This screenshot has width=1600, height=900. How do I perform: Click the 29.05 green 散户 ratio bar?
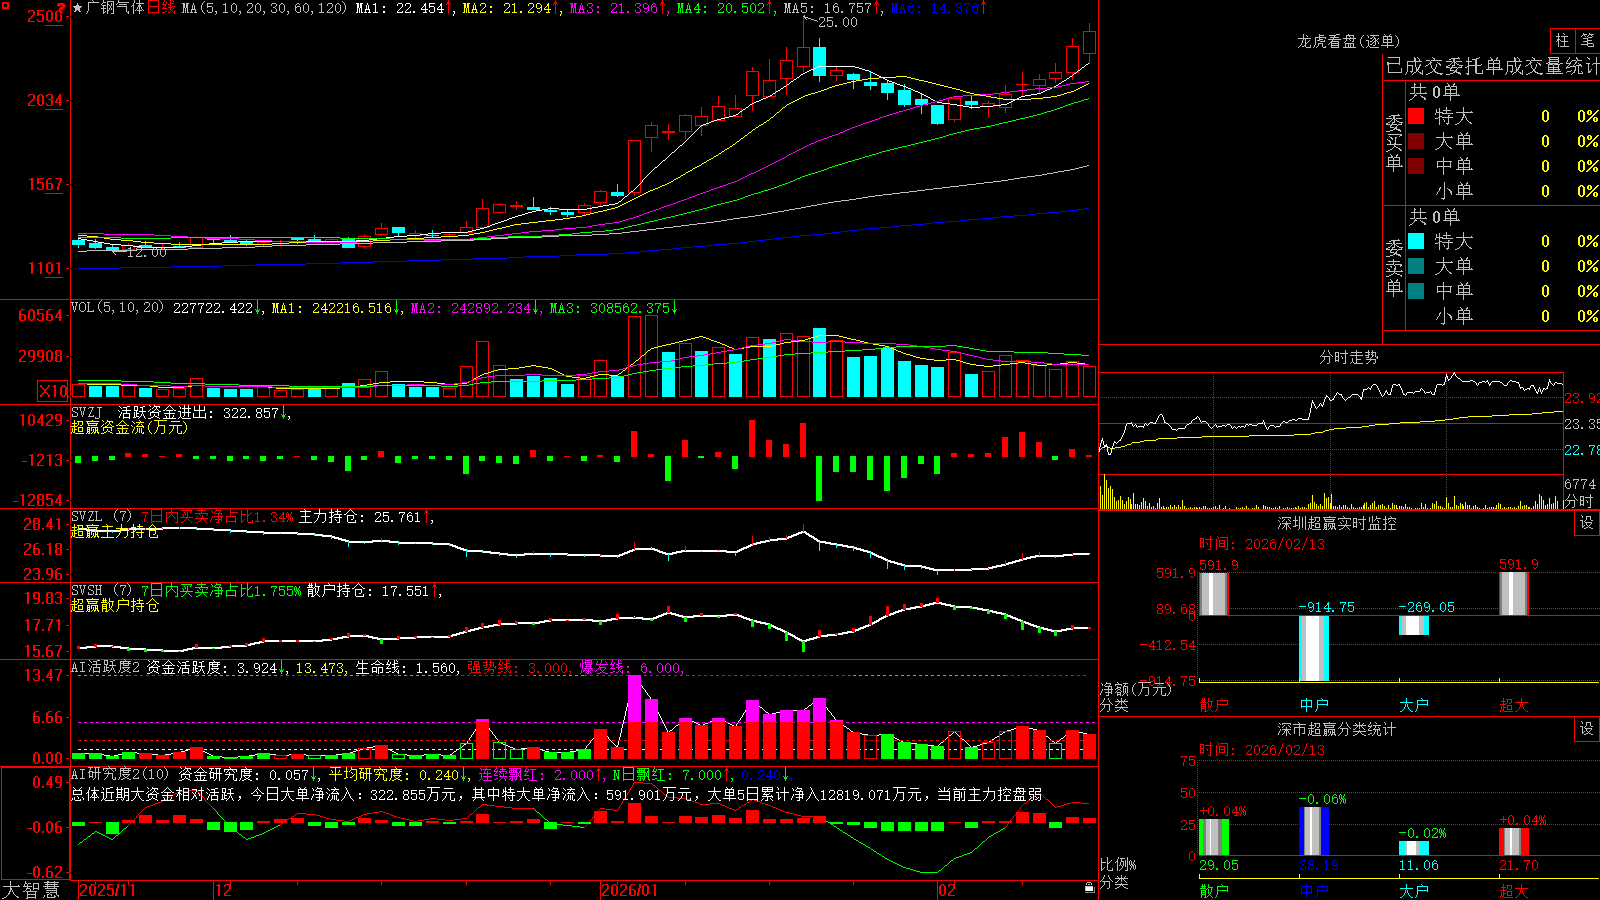click(x=1214, y=837)
